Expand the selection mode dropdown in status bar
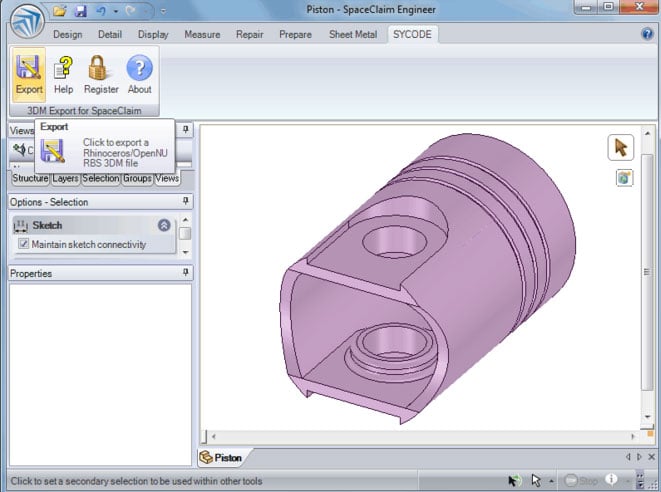Image resolution: width=661 pixels, height=492 pixels. coord(552,481)
